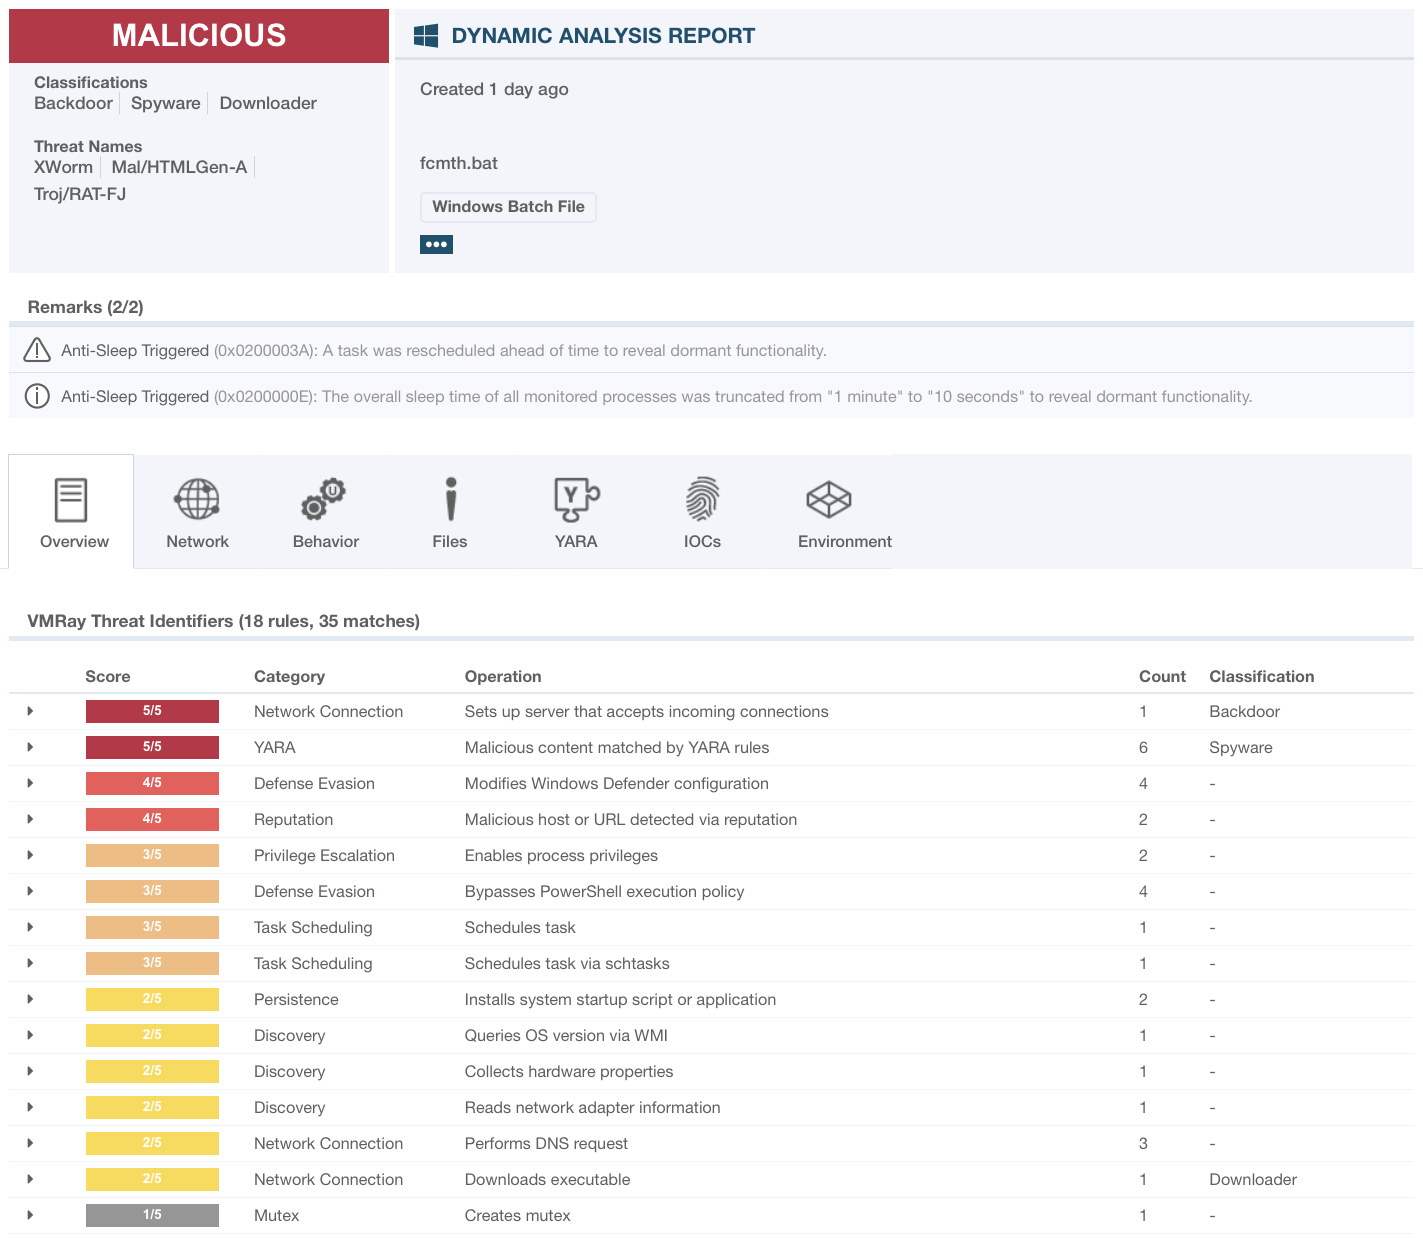
Task: Click the Operation column header
Action: 503,676
